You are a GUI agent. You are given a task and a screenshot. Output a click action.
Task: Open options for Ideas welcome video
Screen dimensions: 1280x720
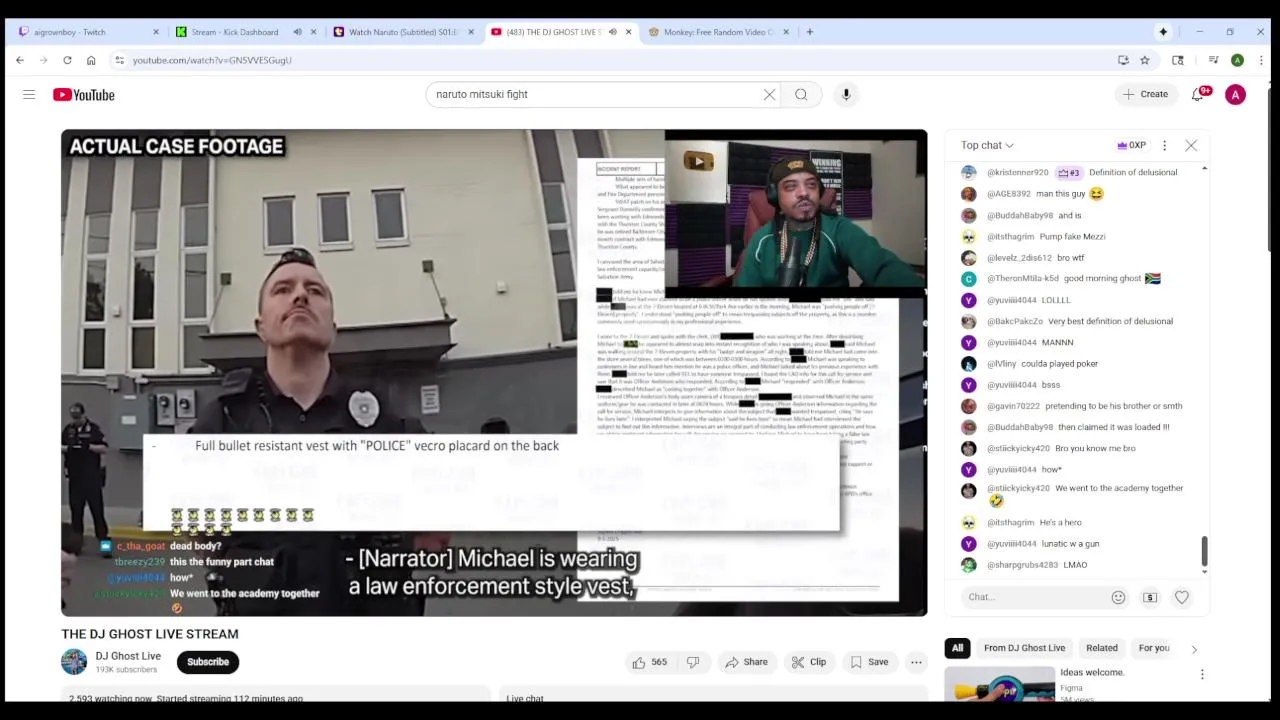(x=1202, y=674)
